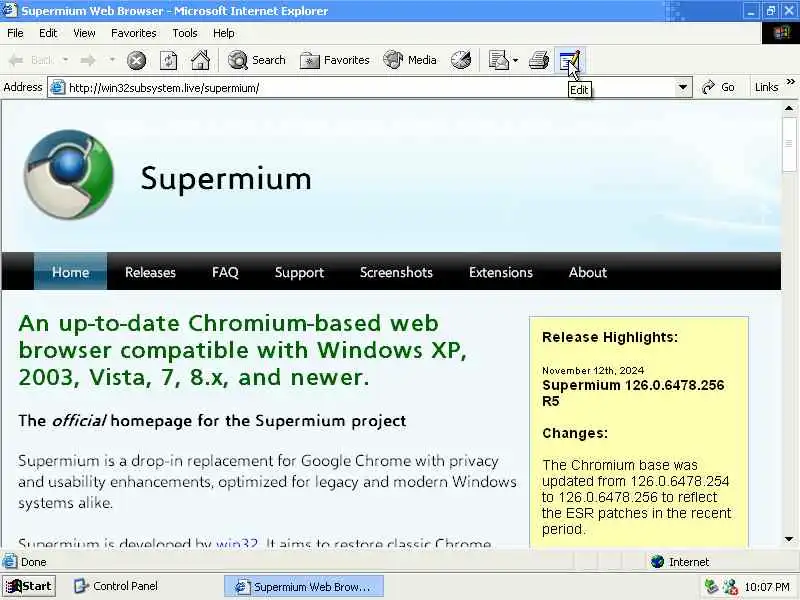Click the vertical scrollbar thumb

coord(789,144)
